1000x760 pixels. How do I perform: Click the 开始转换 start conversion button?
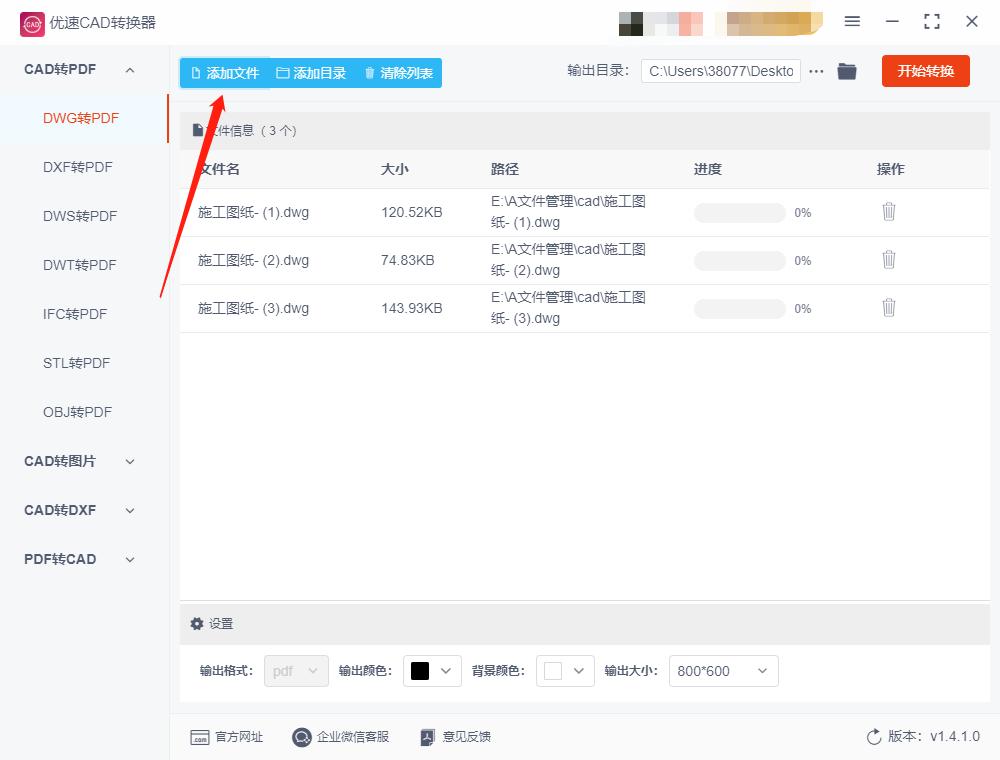(925, 71)
